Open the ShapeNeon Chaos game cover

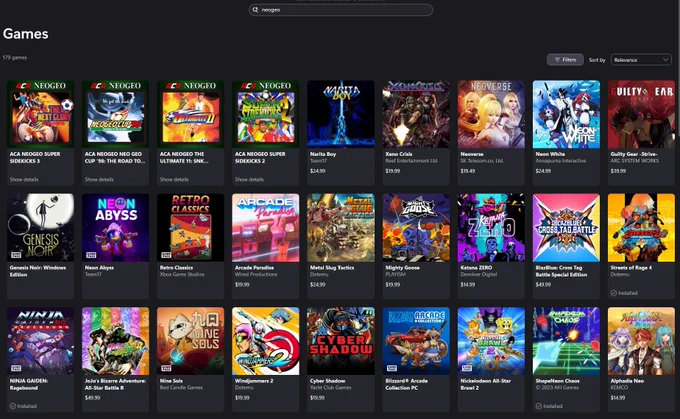coord(566,341)
